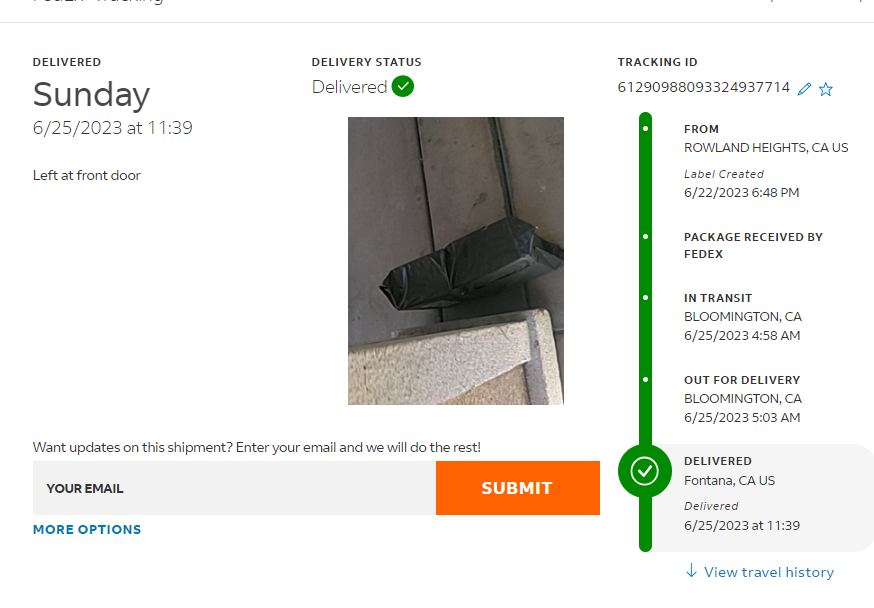The image size is (874, 608).
Task: Select the Package Received by FedEx timeline dot
Action: click(x=645, y=237)
